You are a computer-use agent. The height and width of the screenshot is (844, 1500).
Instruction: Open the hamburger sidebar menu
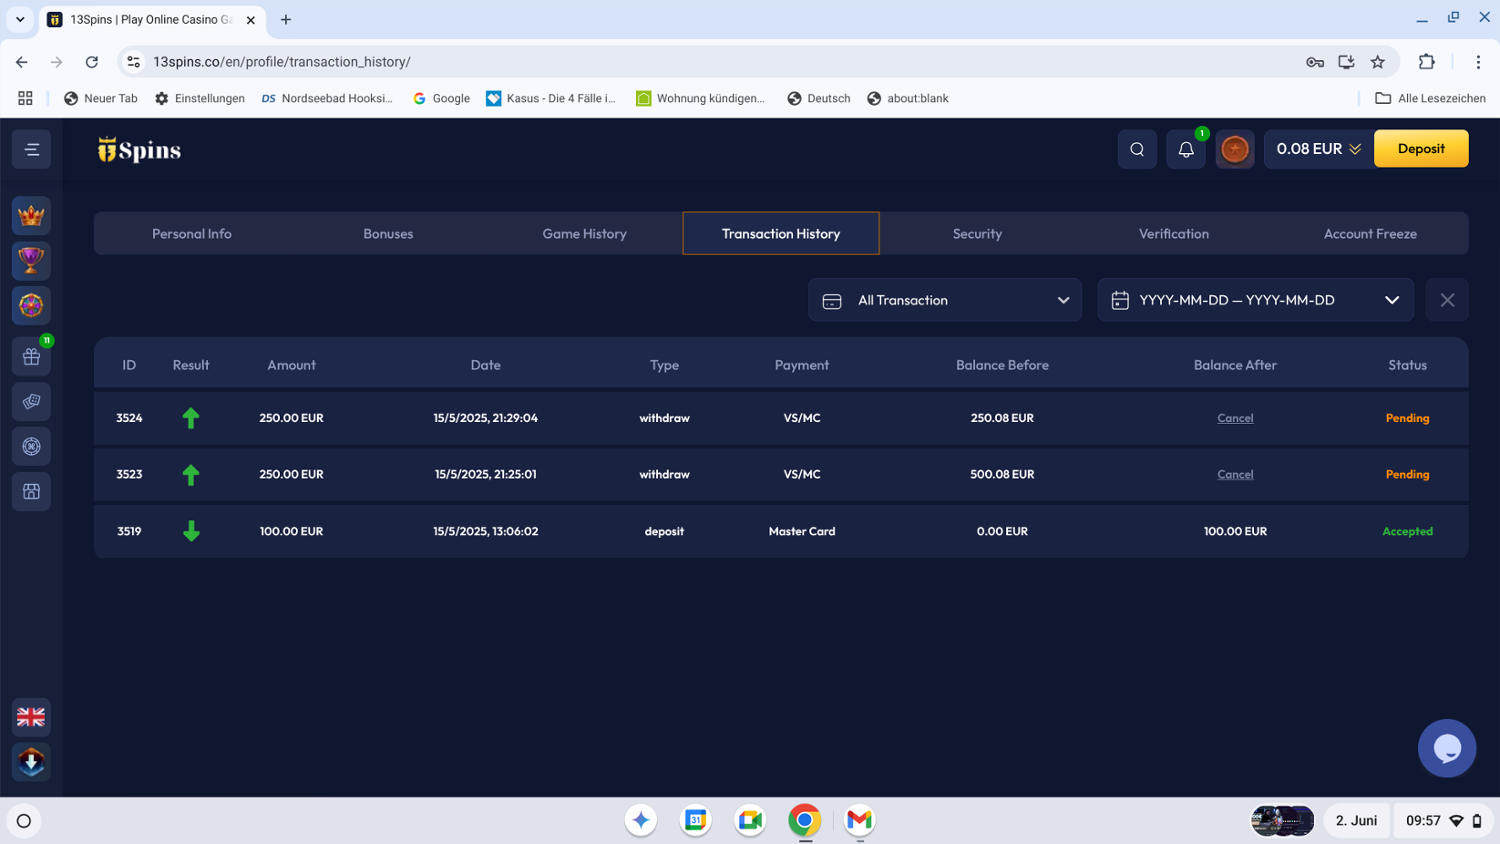(x=32, y=150)
